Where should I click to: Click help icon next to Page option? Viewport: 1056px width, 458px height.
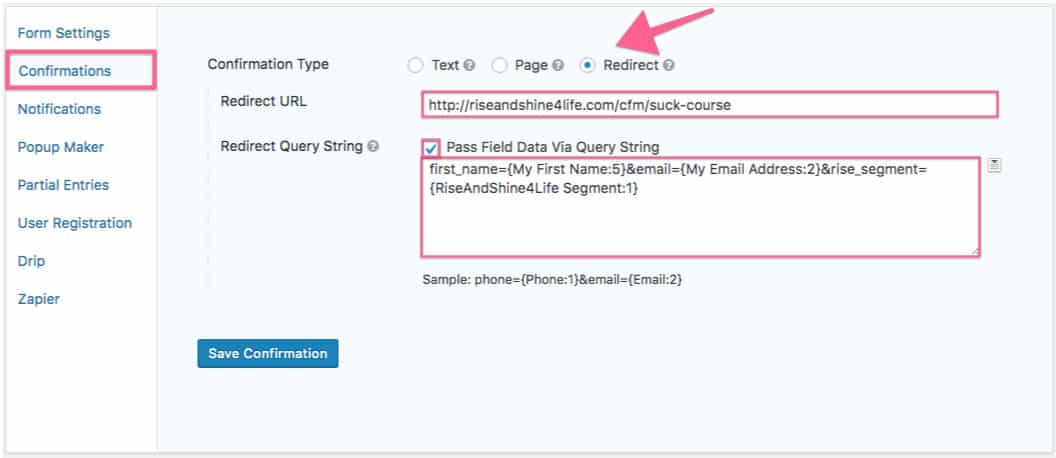tap(558, 66)
